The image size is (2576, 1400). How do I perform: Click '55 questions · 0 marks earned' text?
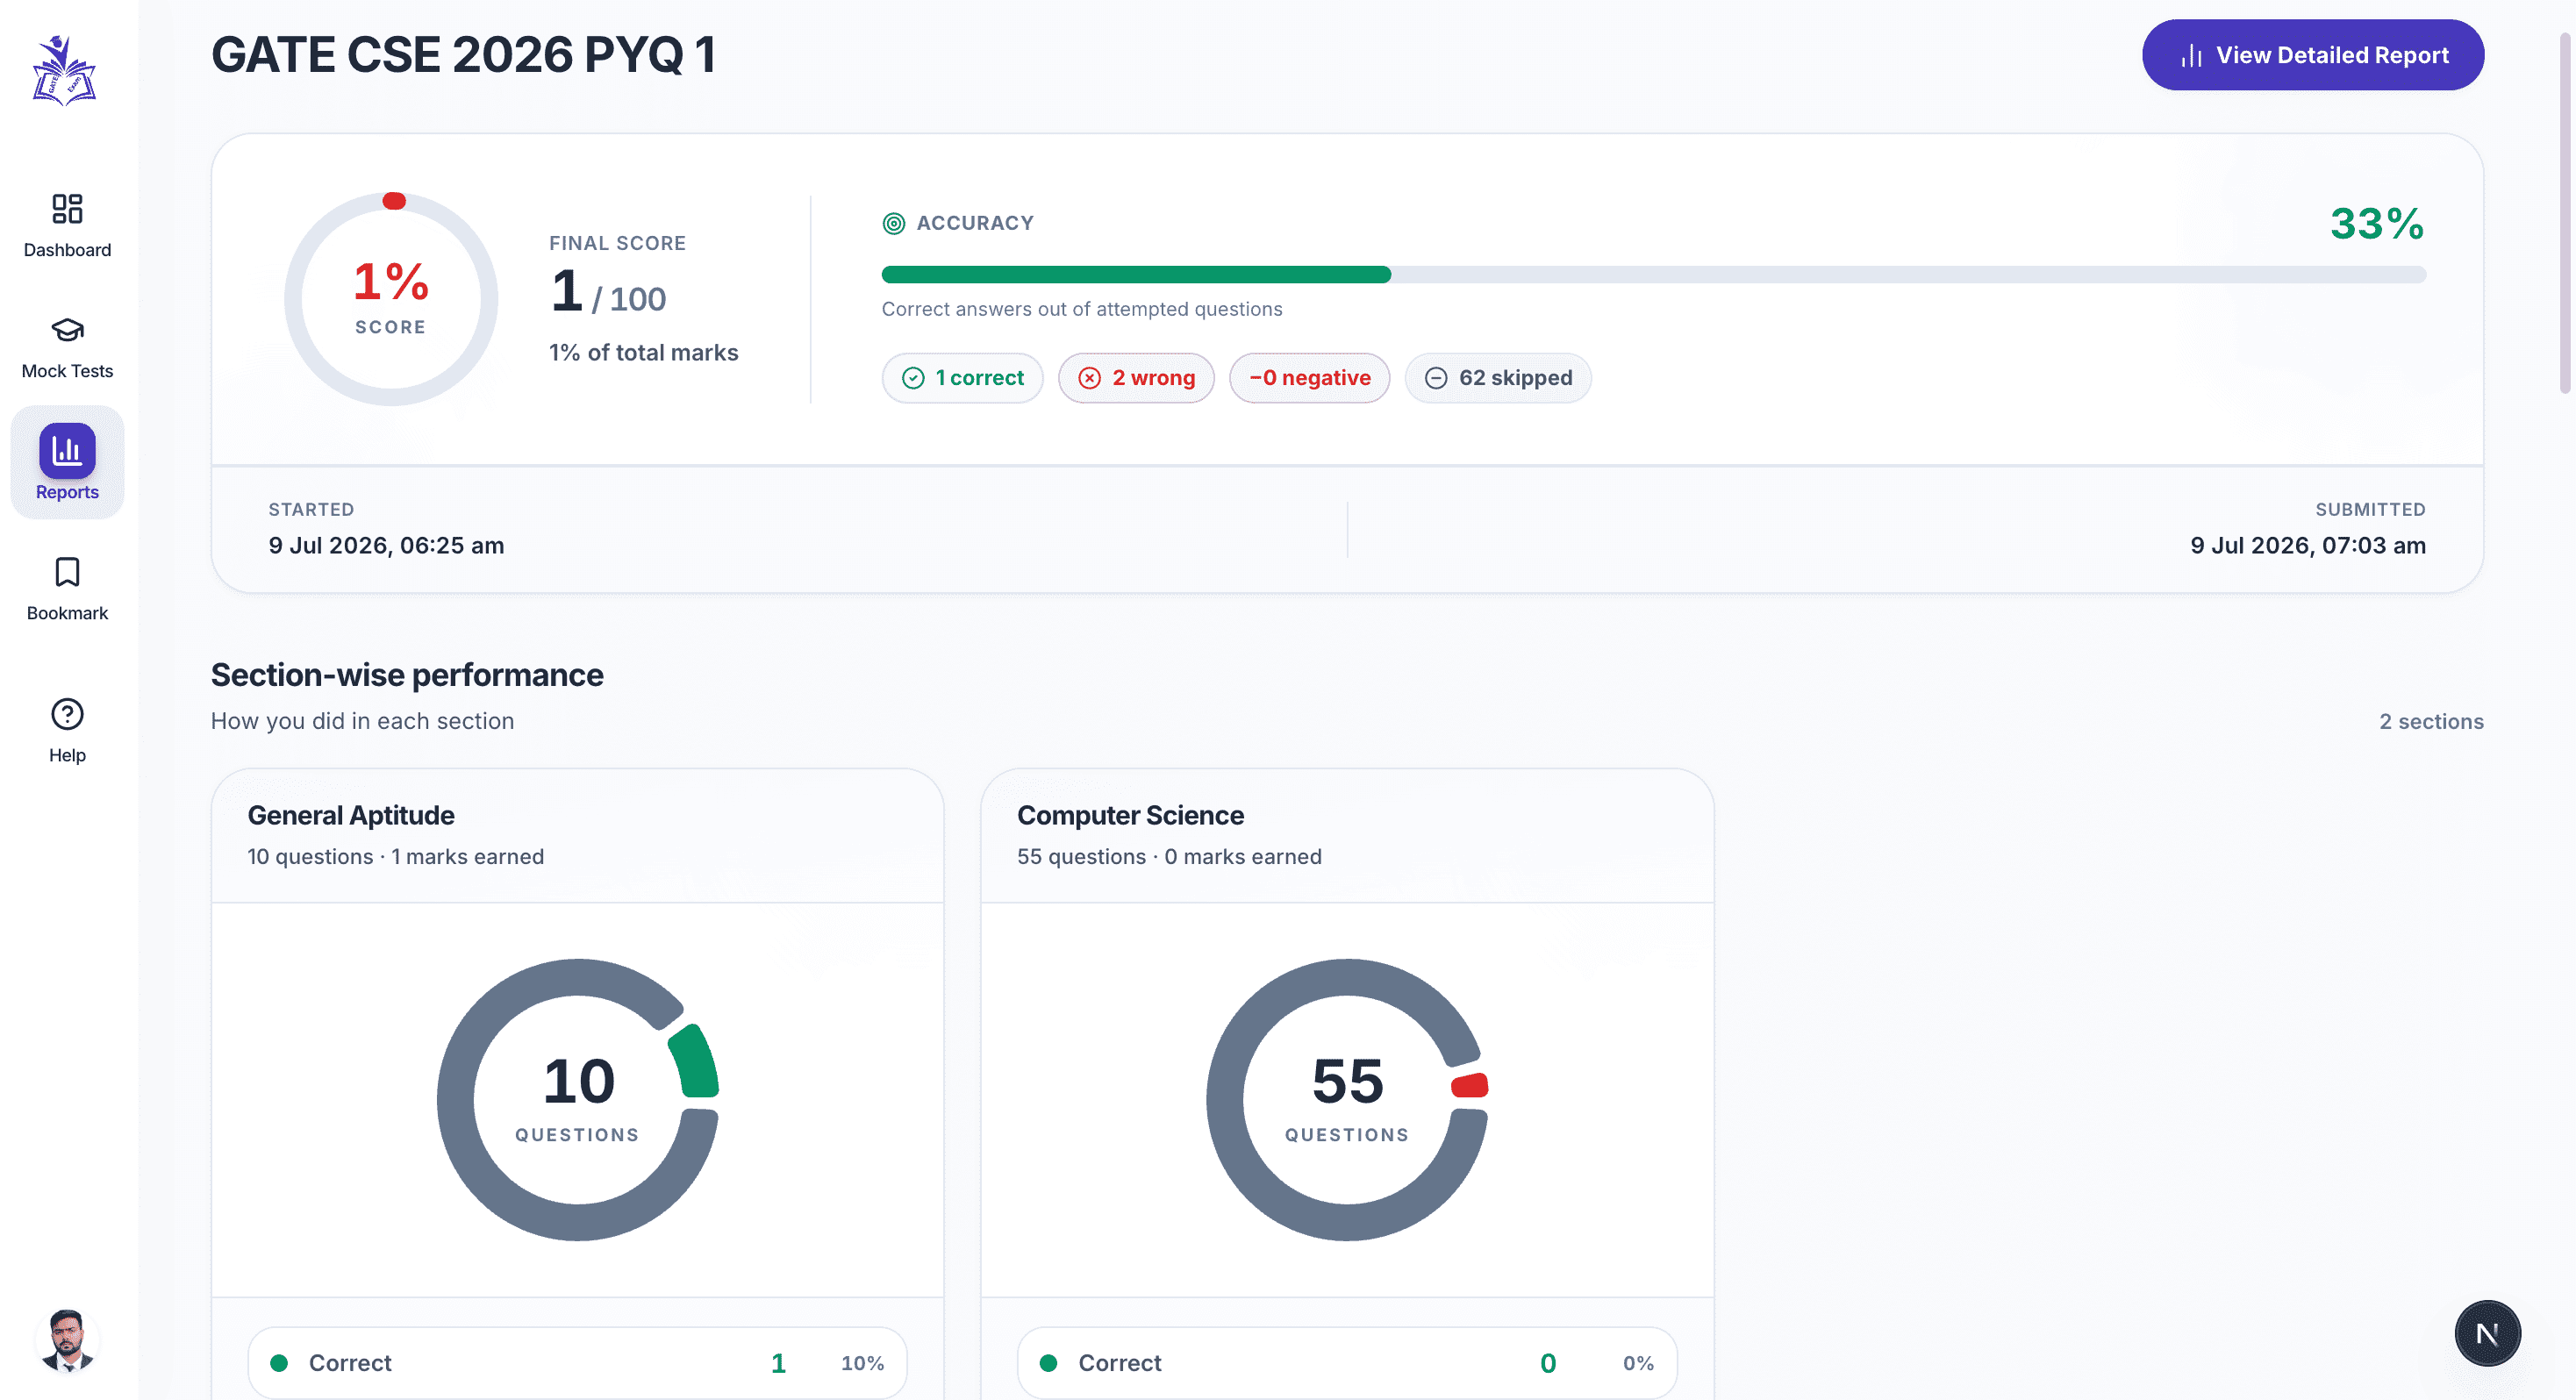pos(1169,856)
